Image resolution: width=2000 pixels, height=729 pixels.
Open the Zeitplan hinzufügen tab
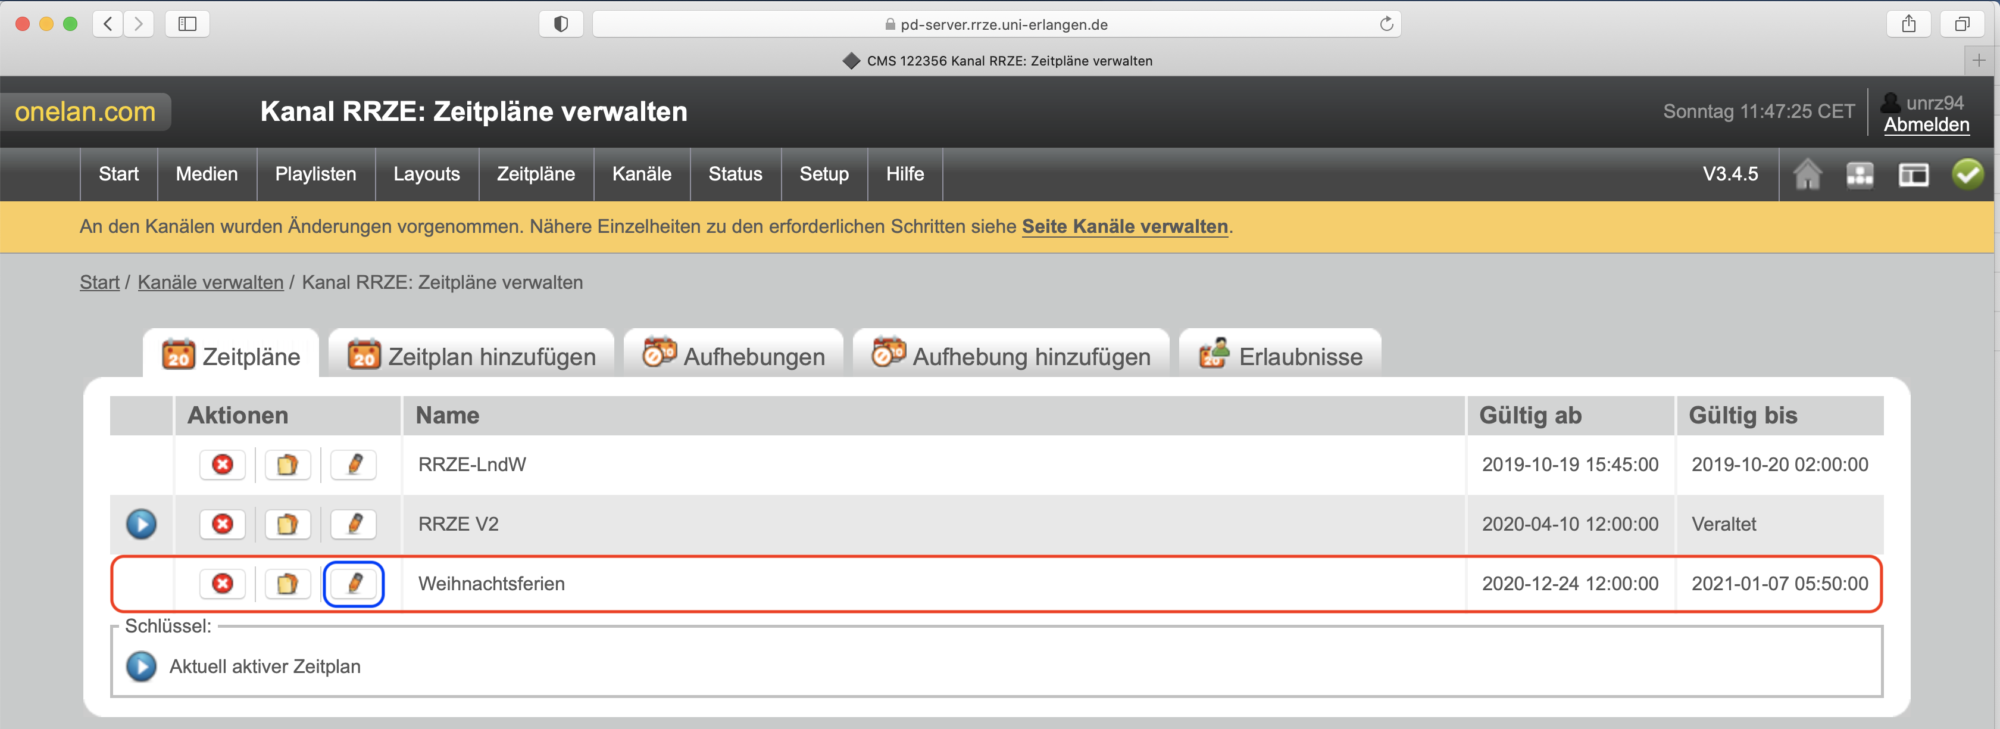tap(472, 356)
